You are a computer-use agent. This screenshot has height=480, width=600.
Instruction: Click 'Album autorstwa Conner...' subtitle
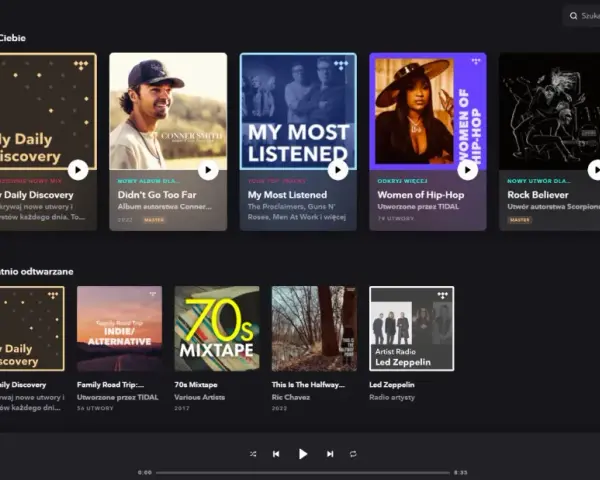(165, 207)
